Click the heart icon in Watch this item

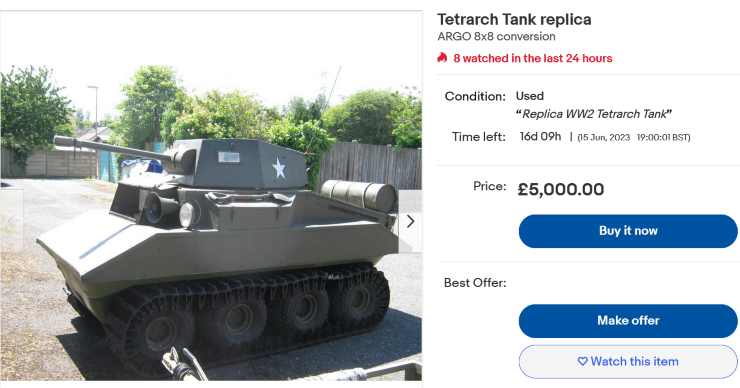tap(582, 362)
